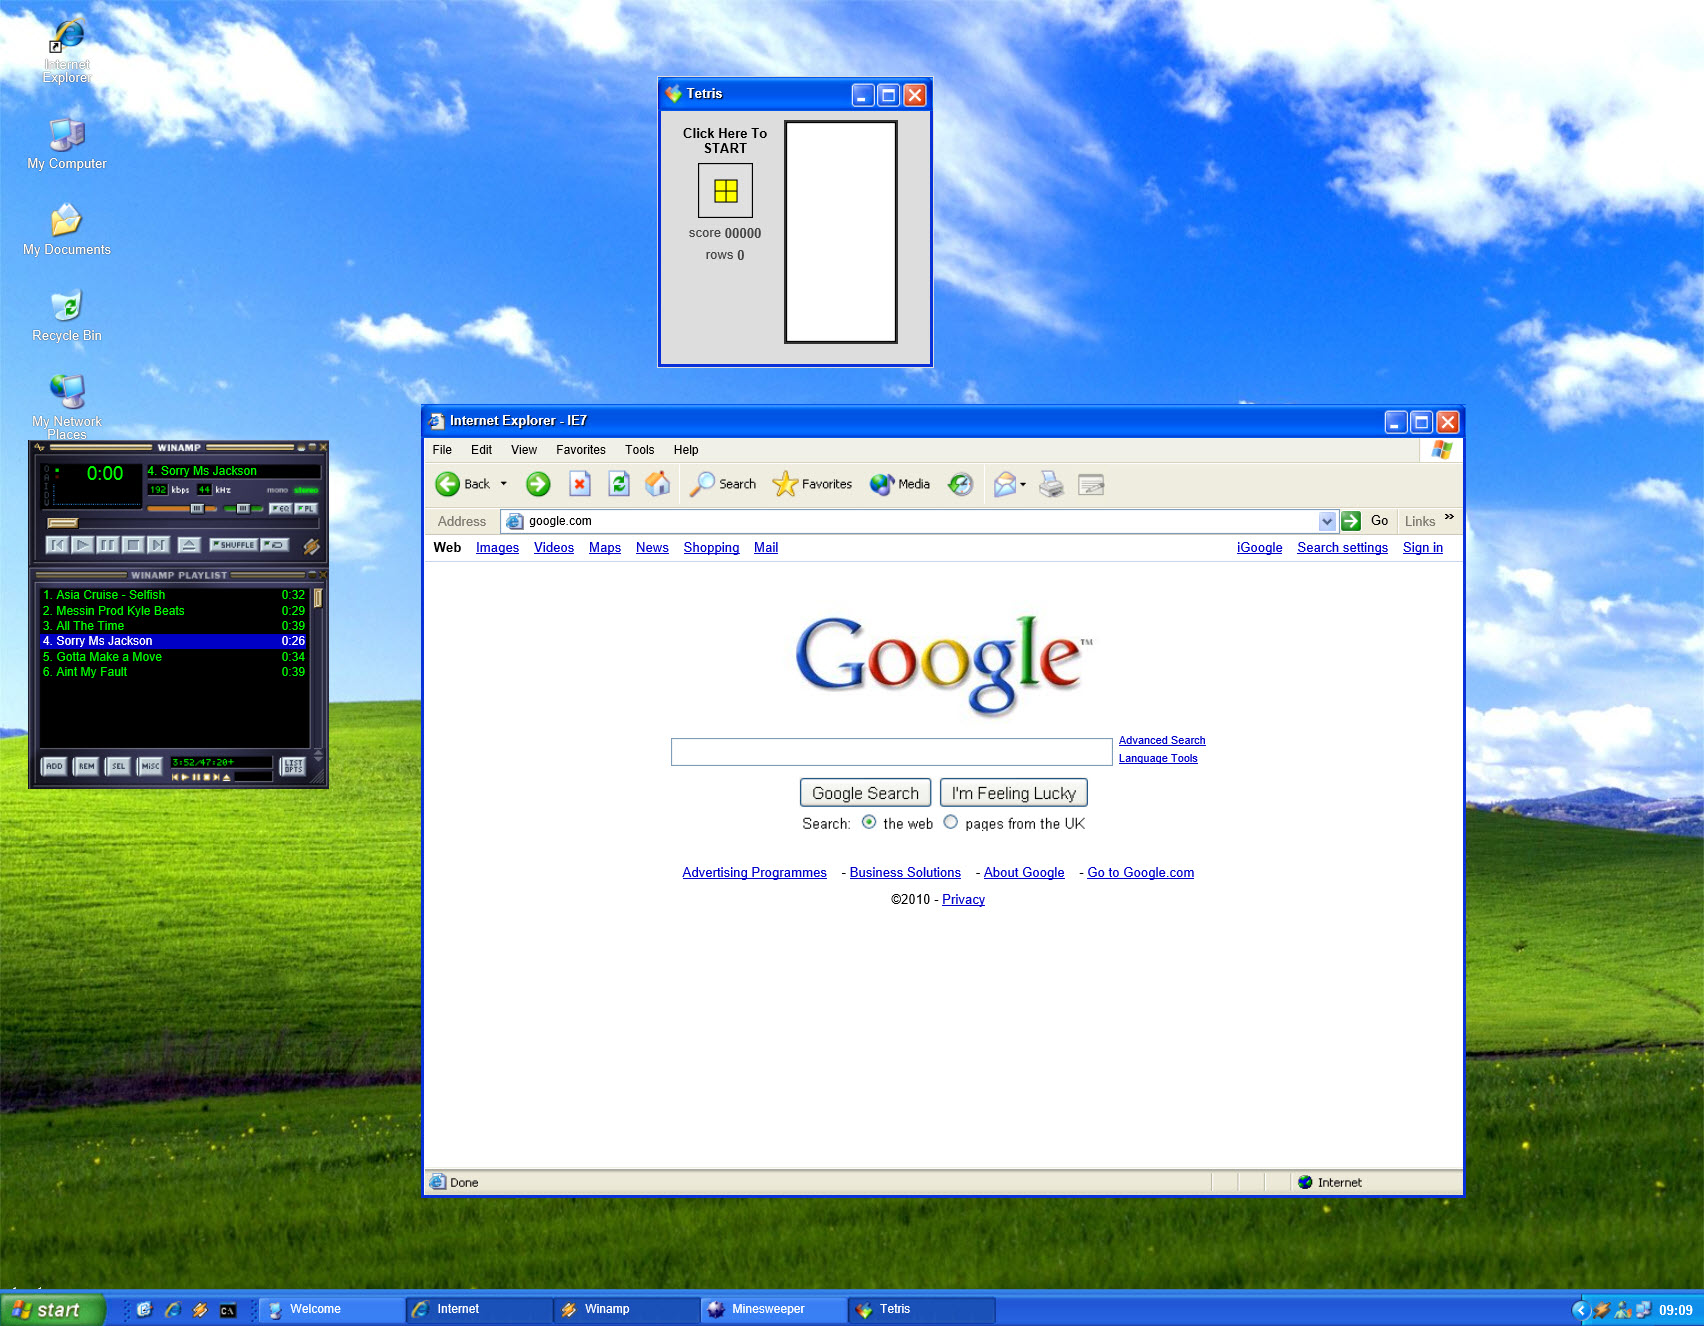Open Winamp playlist ADD menu
Screen dimensions: 1704x1326
[54, 767]
